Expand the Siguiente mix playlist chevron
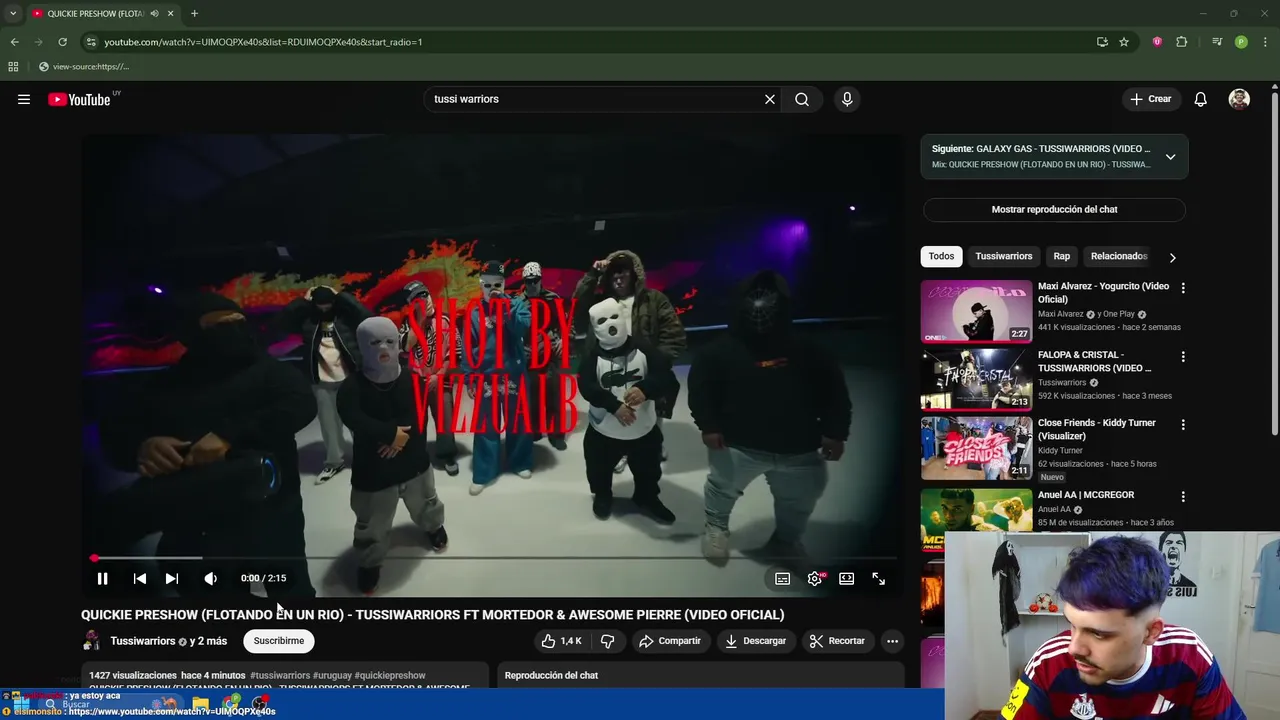 [1170, 157]
